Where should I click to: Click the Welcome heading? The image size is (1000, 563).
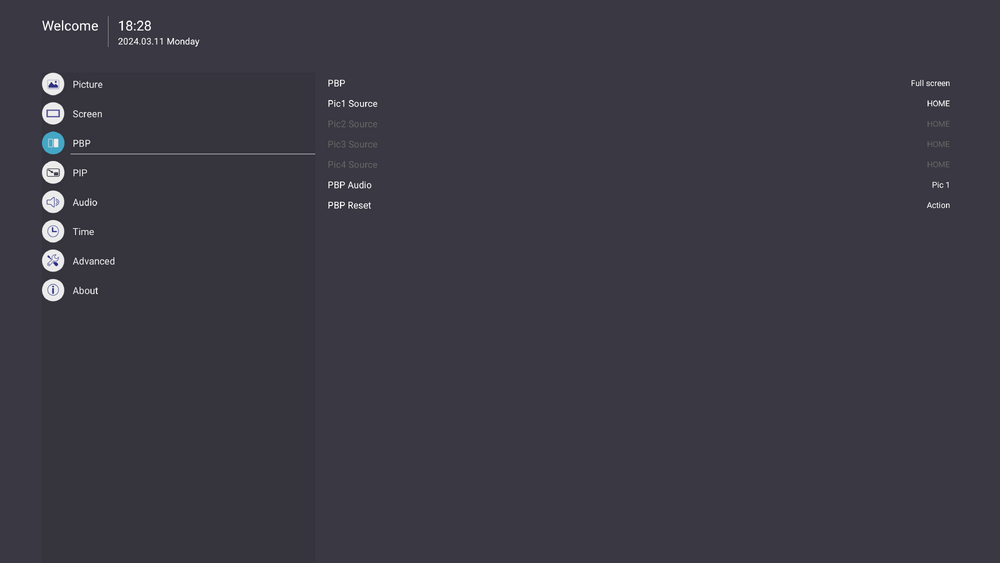pos(70,26)
